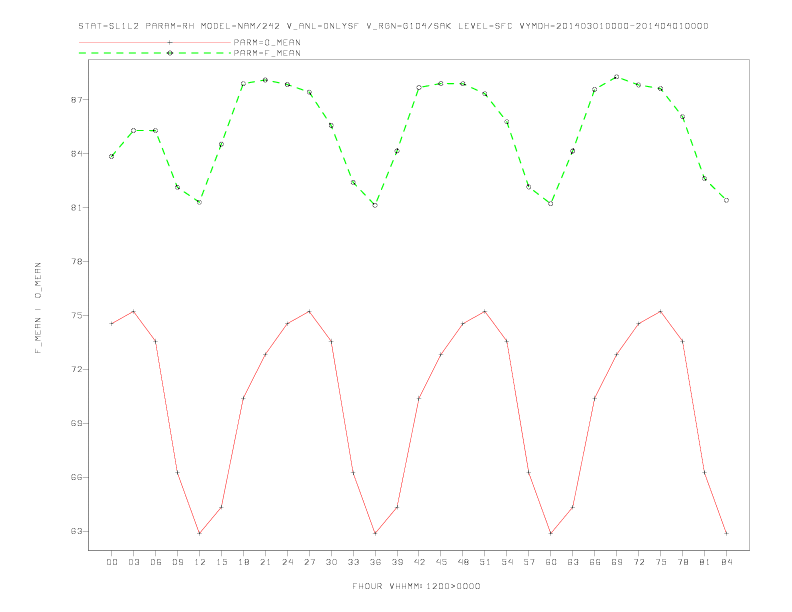Viewport: 792px width, 612px height.
Task: Click the green F_MEAN data point at hour 36
Action: [x=375, y=205]
